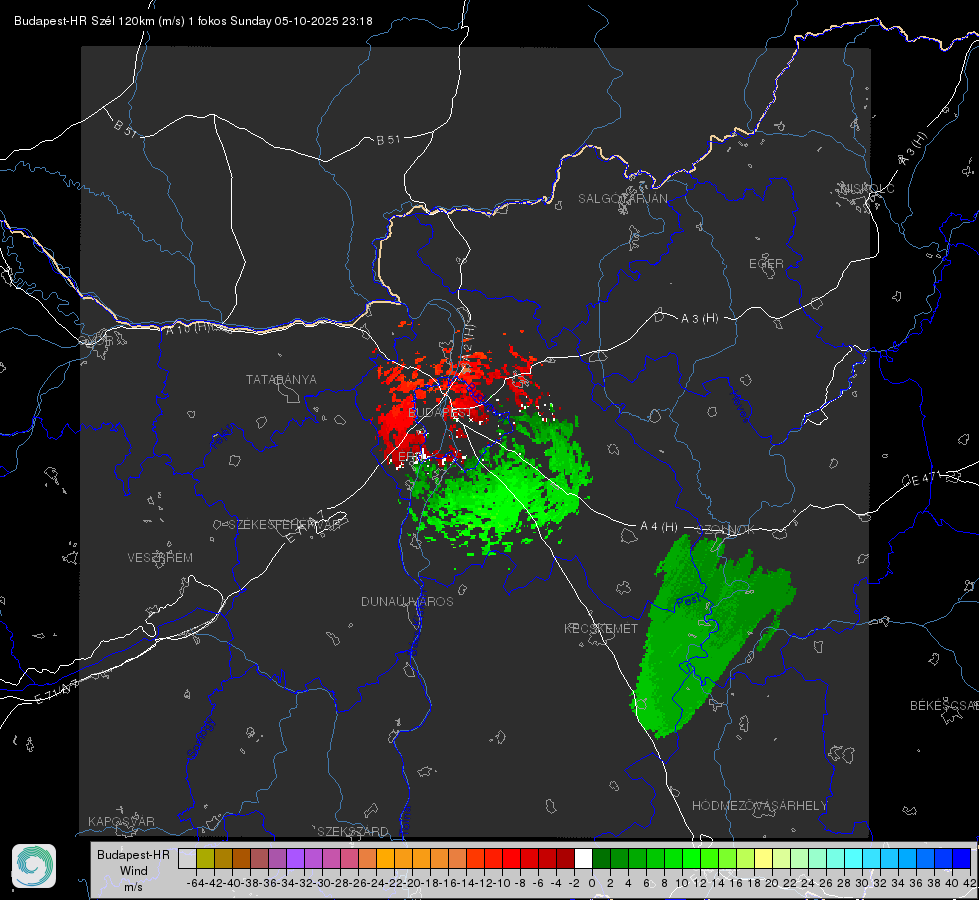979x900 pixels.
Task: Select the BÉKÉSCSABA label at map edge
Action: (944, 706)
